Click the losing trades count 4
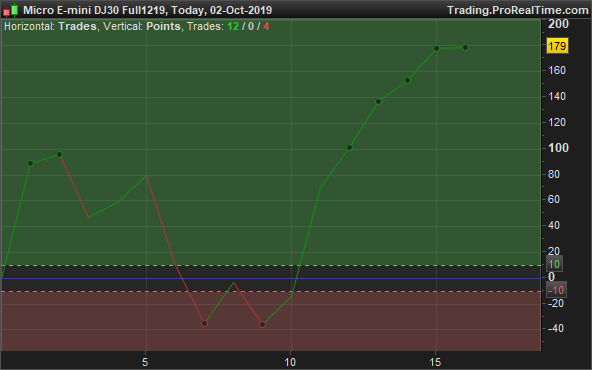Screen dimensions: 592x370 266,26
